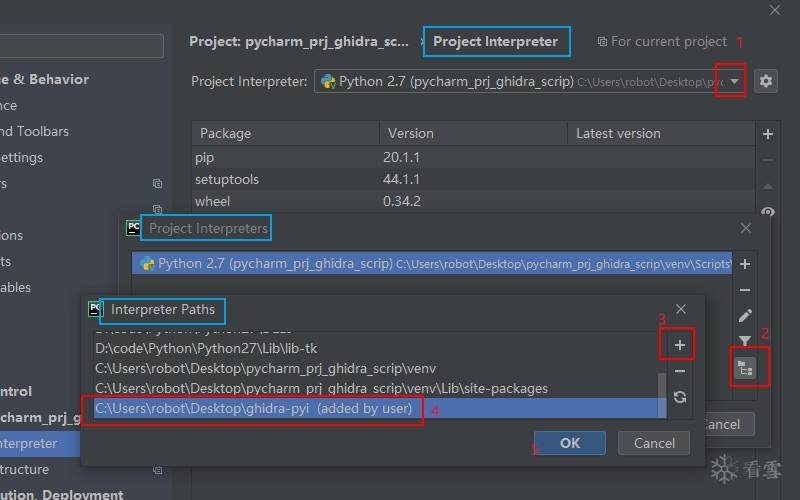Add a package with the package table plus icon
800x500 pixels.
coord(768,134)
